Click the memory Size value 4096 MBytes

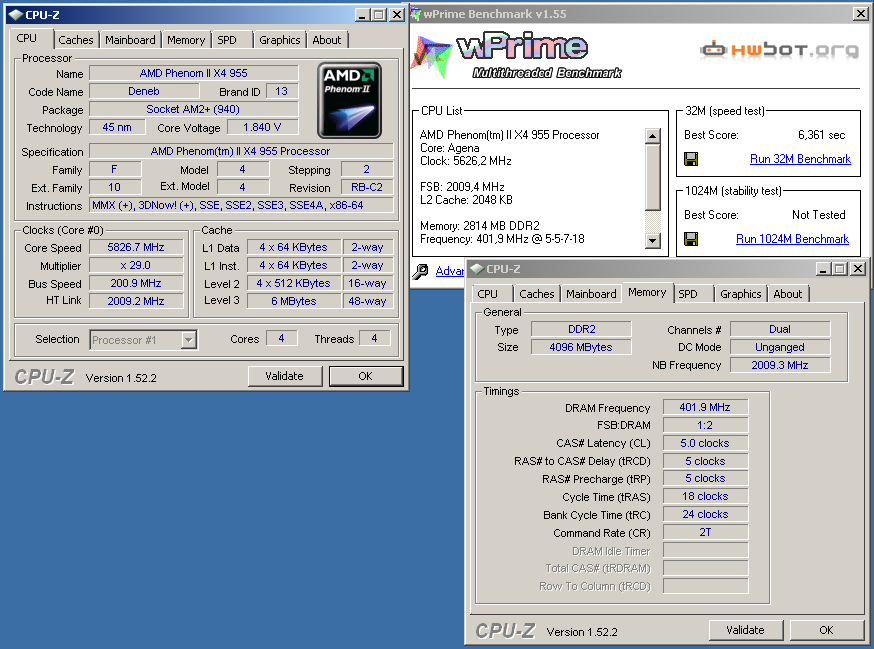[x=581, y=347]
